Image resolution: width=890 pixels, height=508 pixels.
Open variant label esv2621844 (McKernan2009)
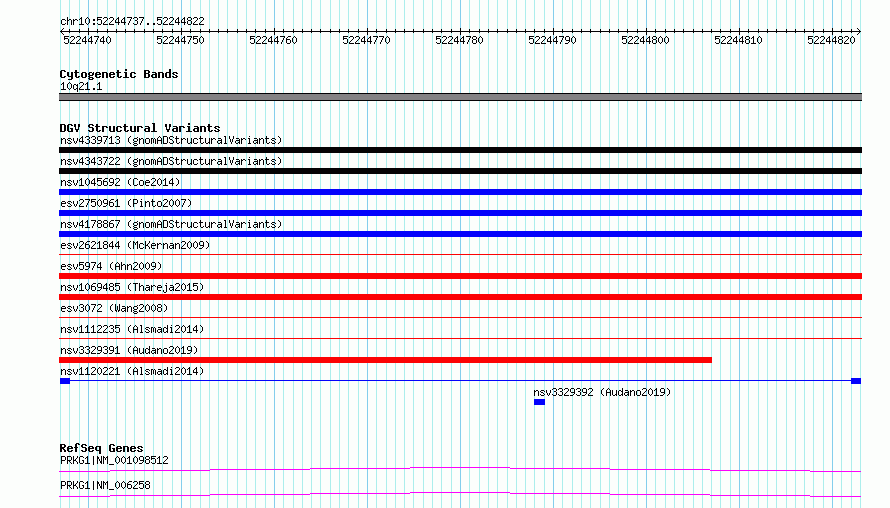pos(135,245)
